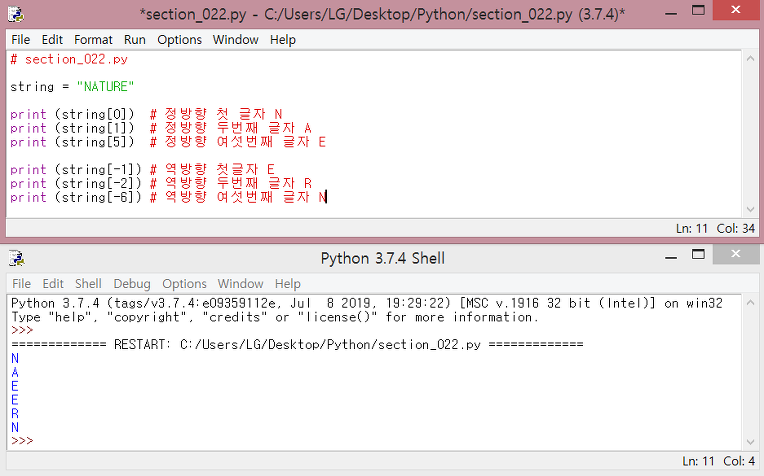
Task: Click Shell window scrollbar down arrow
Action: (750, 442)
